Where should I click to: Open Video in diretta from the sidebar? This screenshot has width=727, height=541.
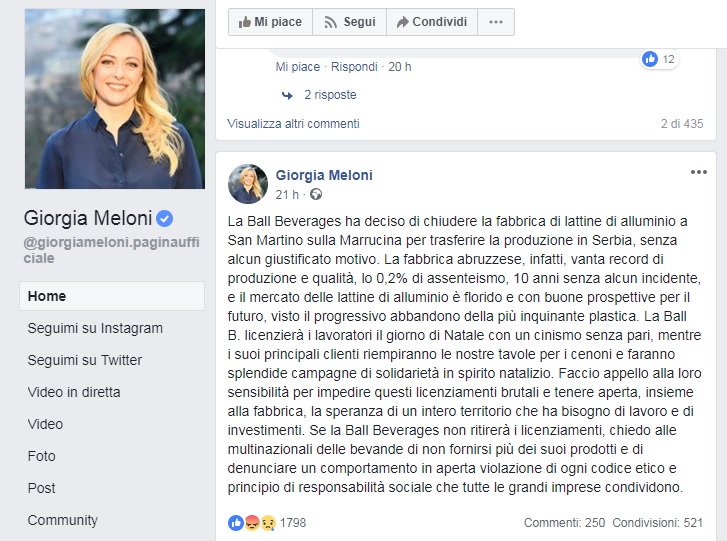click(x=74, y=392)
